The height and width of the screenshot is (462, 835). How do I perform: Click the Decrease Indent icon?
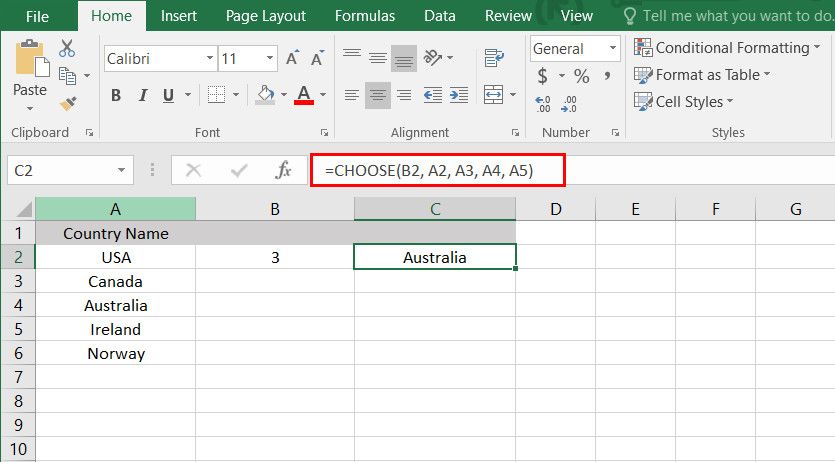432,95
